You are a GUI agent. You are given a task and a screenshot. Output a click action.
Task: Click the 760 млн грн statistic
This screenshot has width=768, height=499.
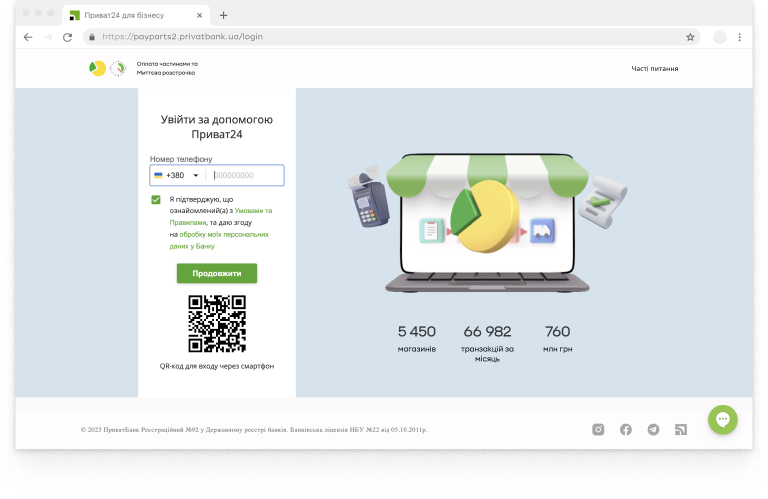557,338
